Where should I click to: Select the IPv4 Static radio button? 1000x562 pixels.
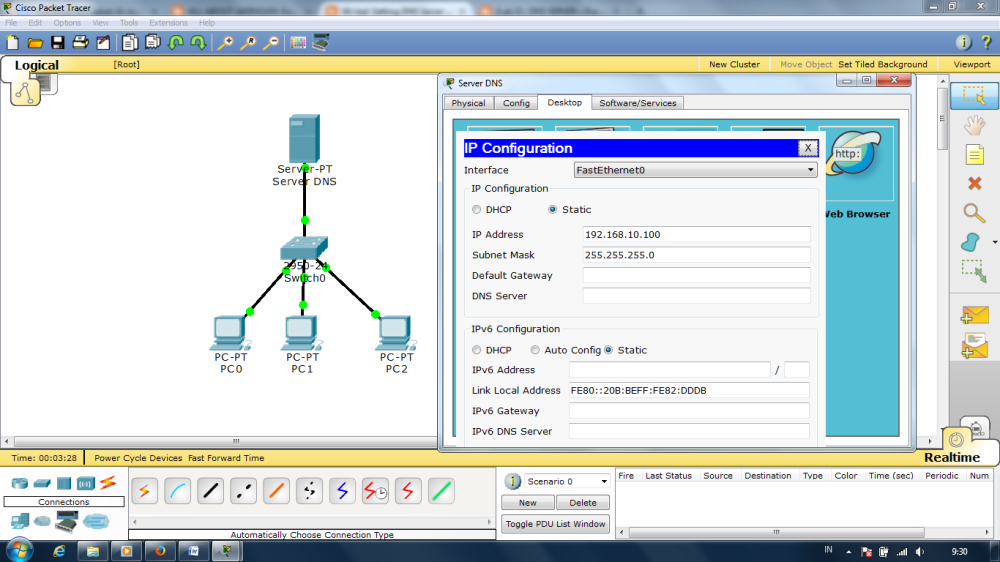(552, 209)
